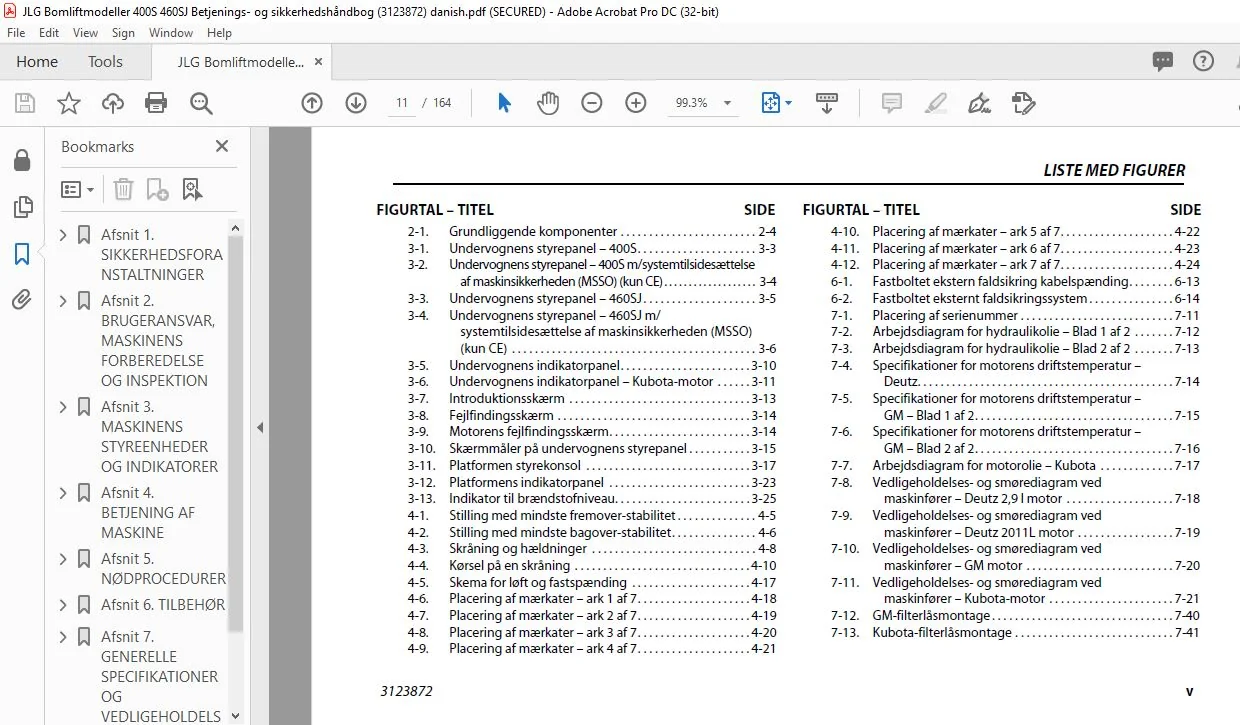Close the Bookmarks panel
Image resolution: width=1240 pixels, height=725 pixels.
(222, 146)
